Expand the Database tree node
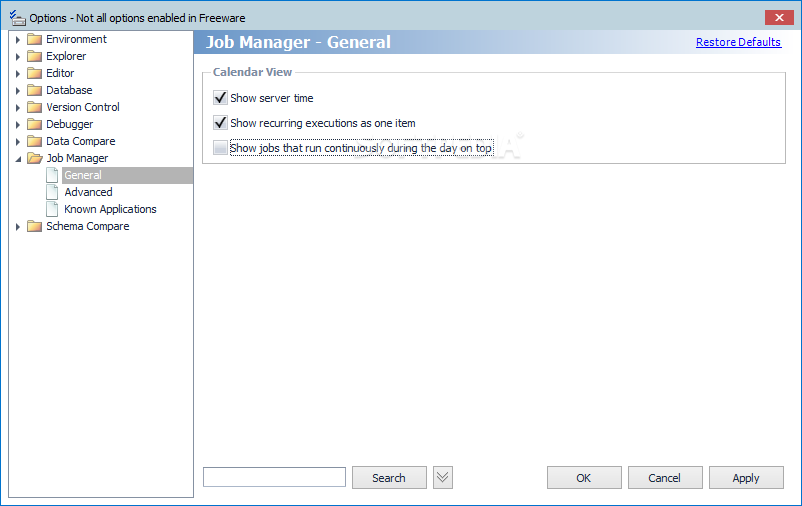The width and height of the screenshot is (802, 506). [x=18, y=91]
